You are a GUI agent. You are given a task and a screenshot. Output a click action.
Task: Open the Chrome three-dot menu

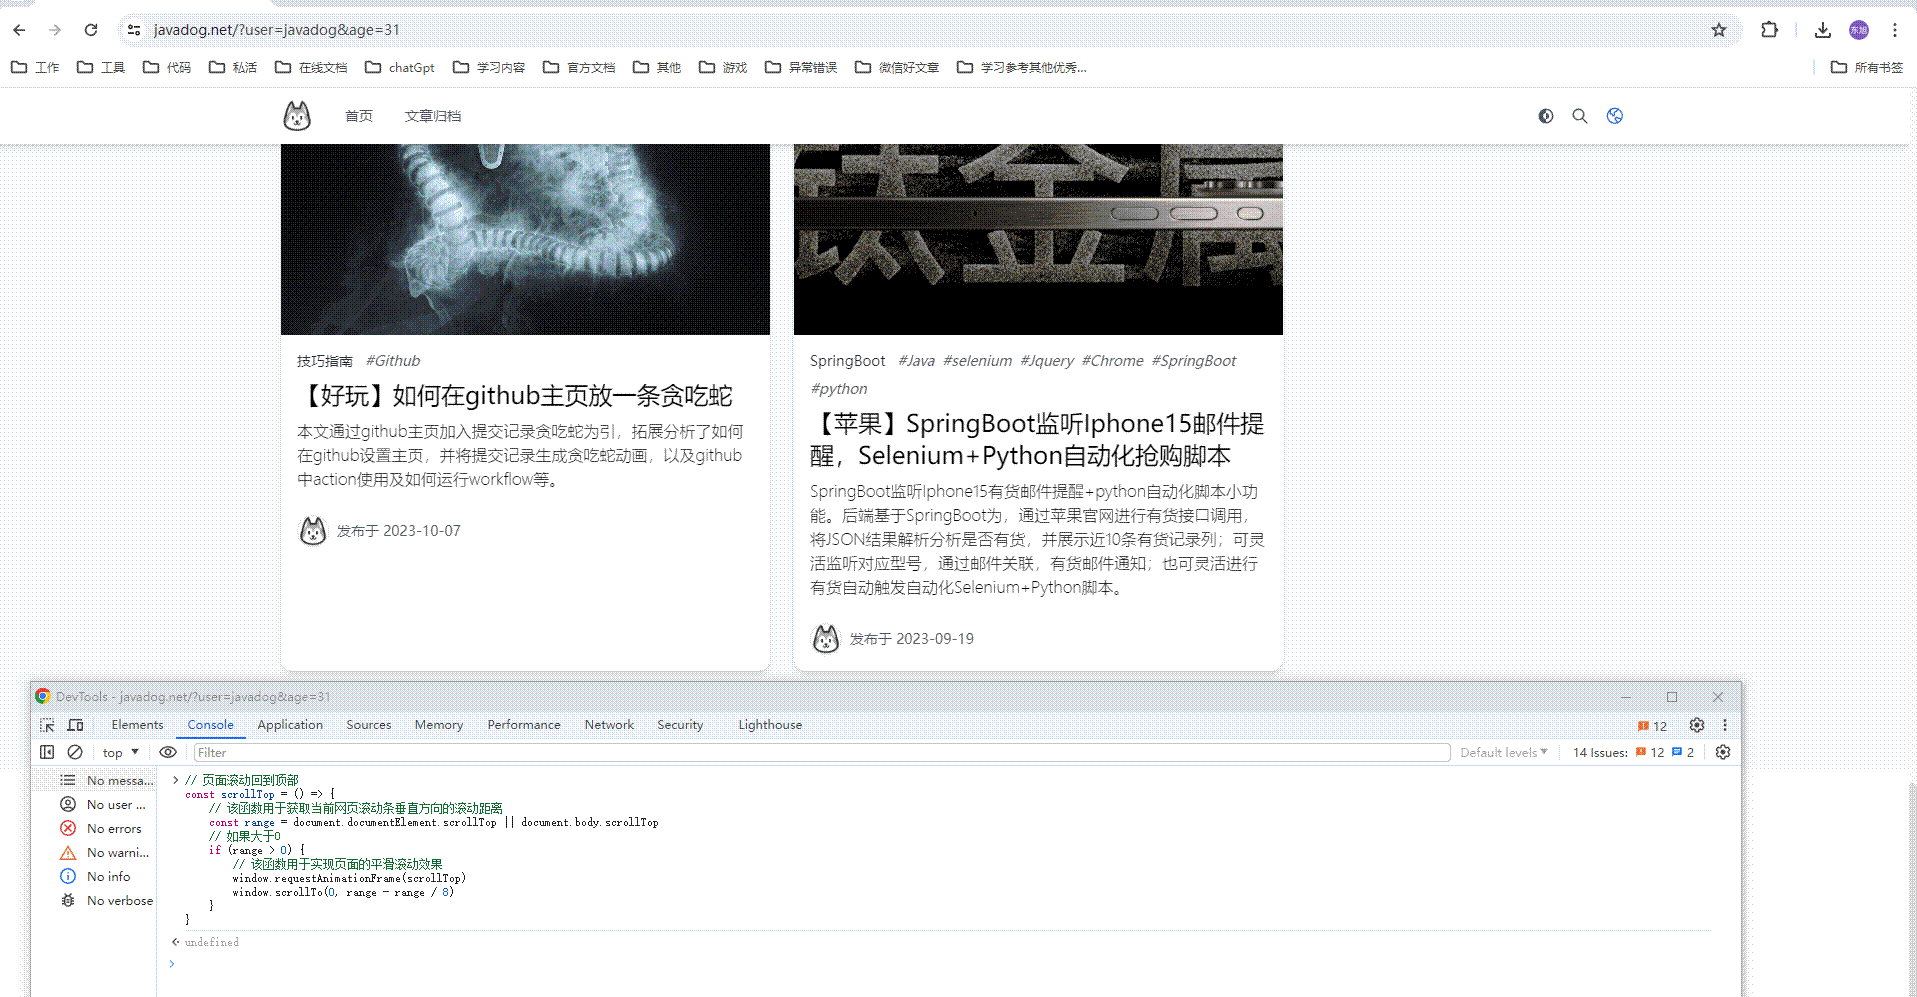point(1895,30)
